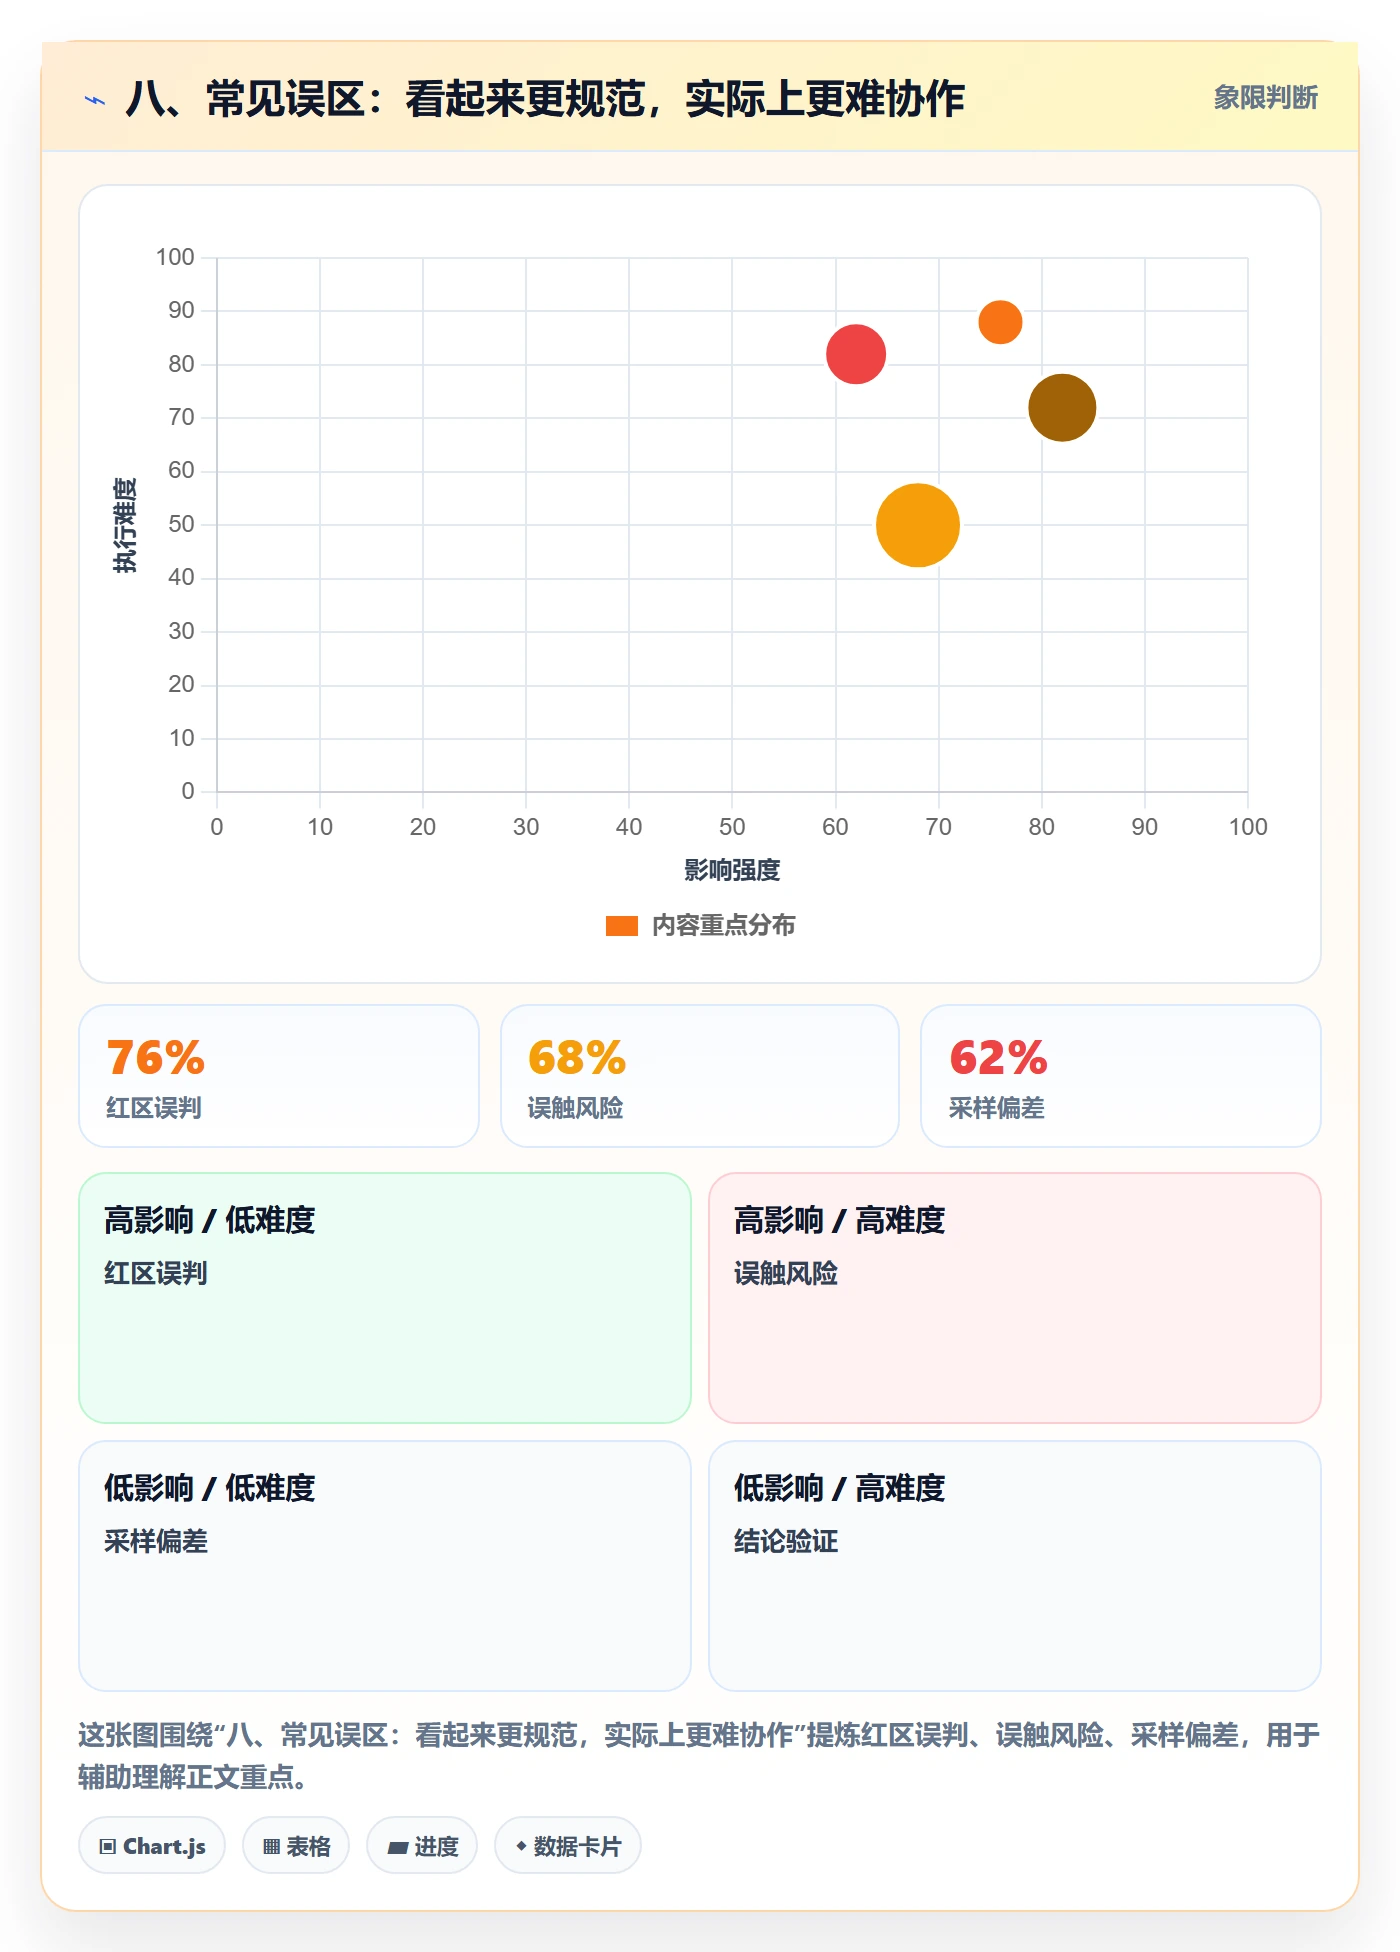
Task: Click the 内容重点分布 legend label text
Action: [724, 926]
